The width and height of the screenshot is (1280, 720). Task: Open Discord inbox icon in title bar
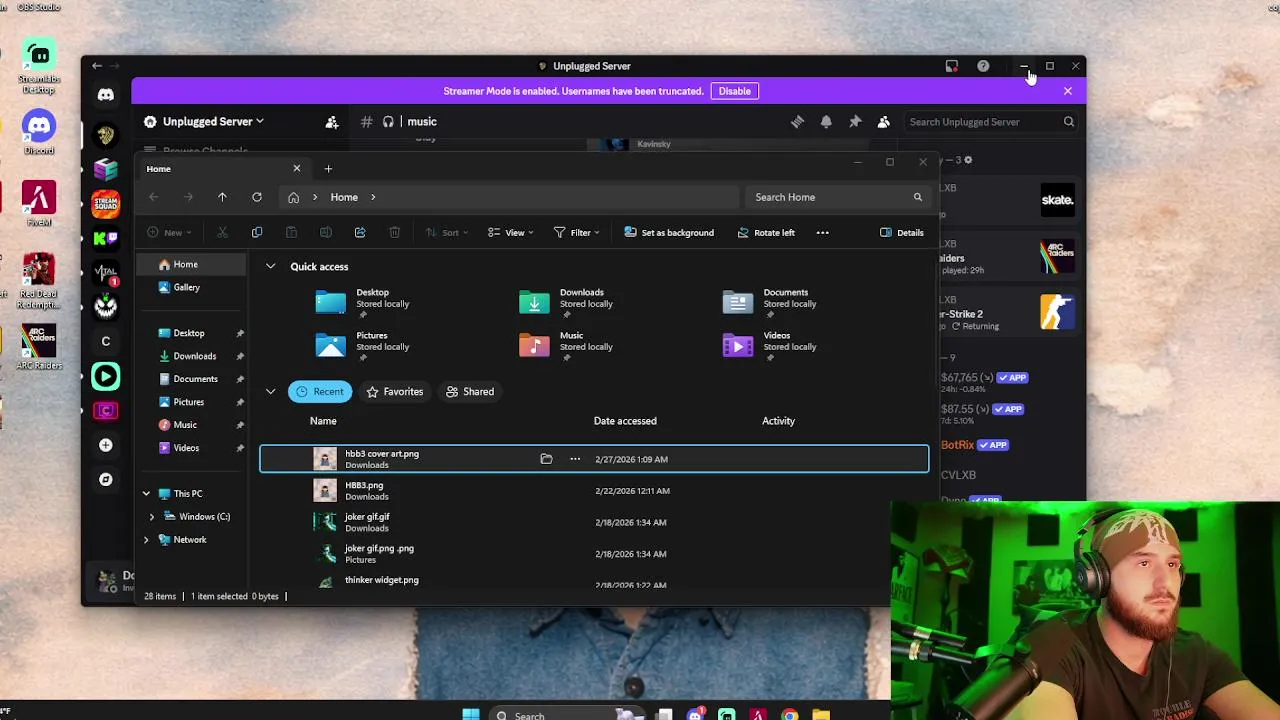(x=952, y=66)
